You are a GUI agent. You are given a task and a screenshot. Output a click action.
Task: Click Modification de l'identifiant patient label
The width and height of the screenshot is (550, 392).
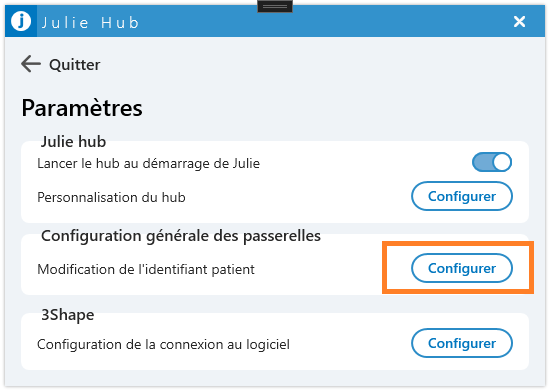pyautogui.click(x=146, y=270)
